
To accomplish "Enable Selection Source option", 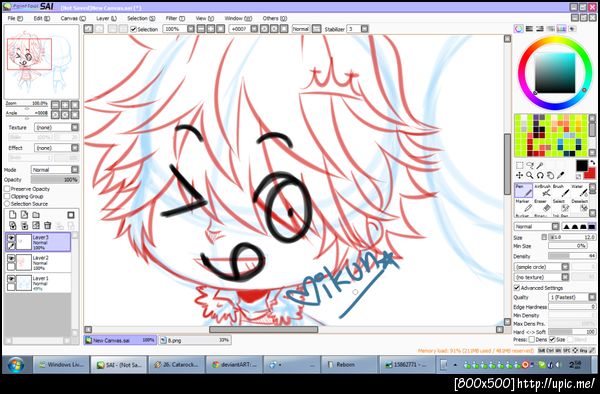I will 7,204.
